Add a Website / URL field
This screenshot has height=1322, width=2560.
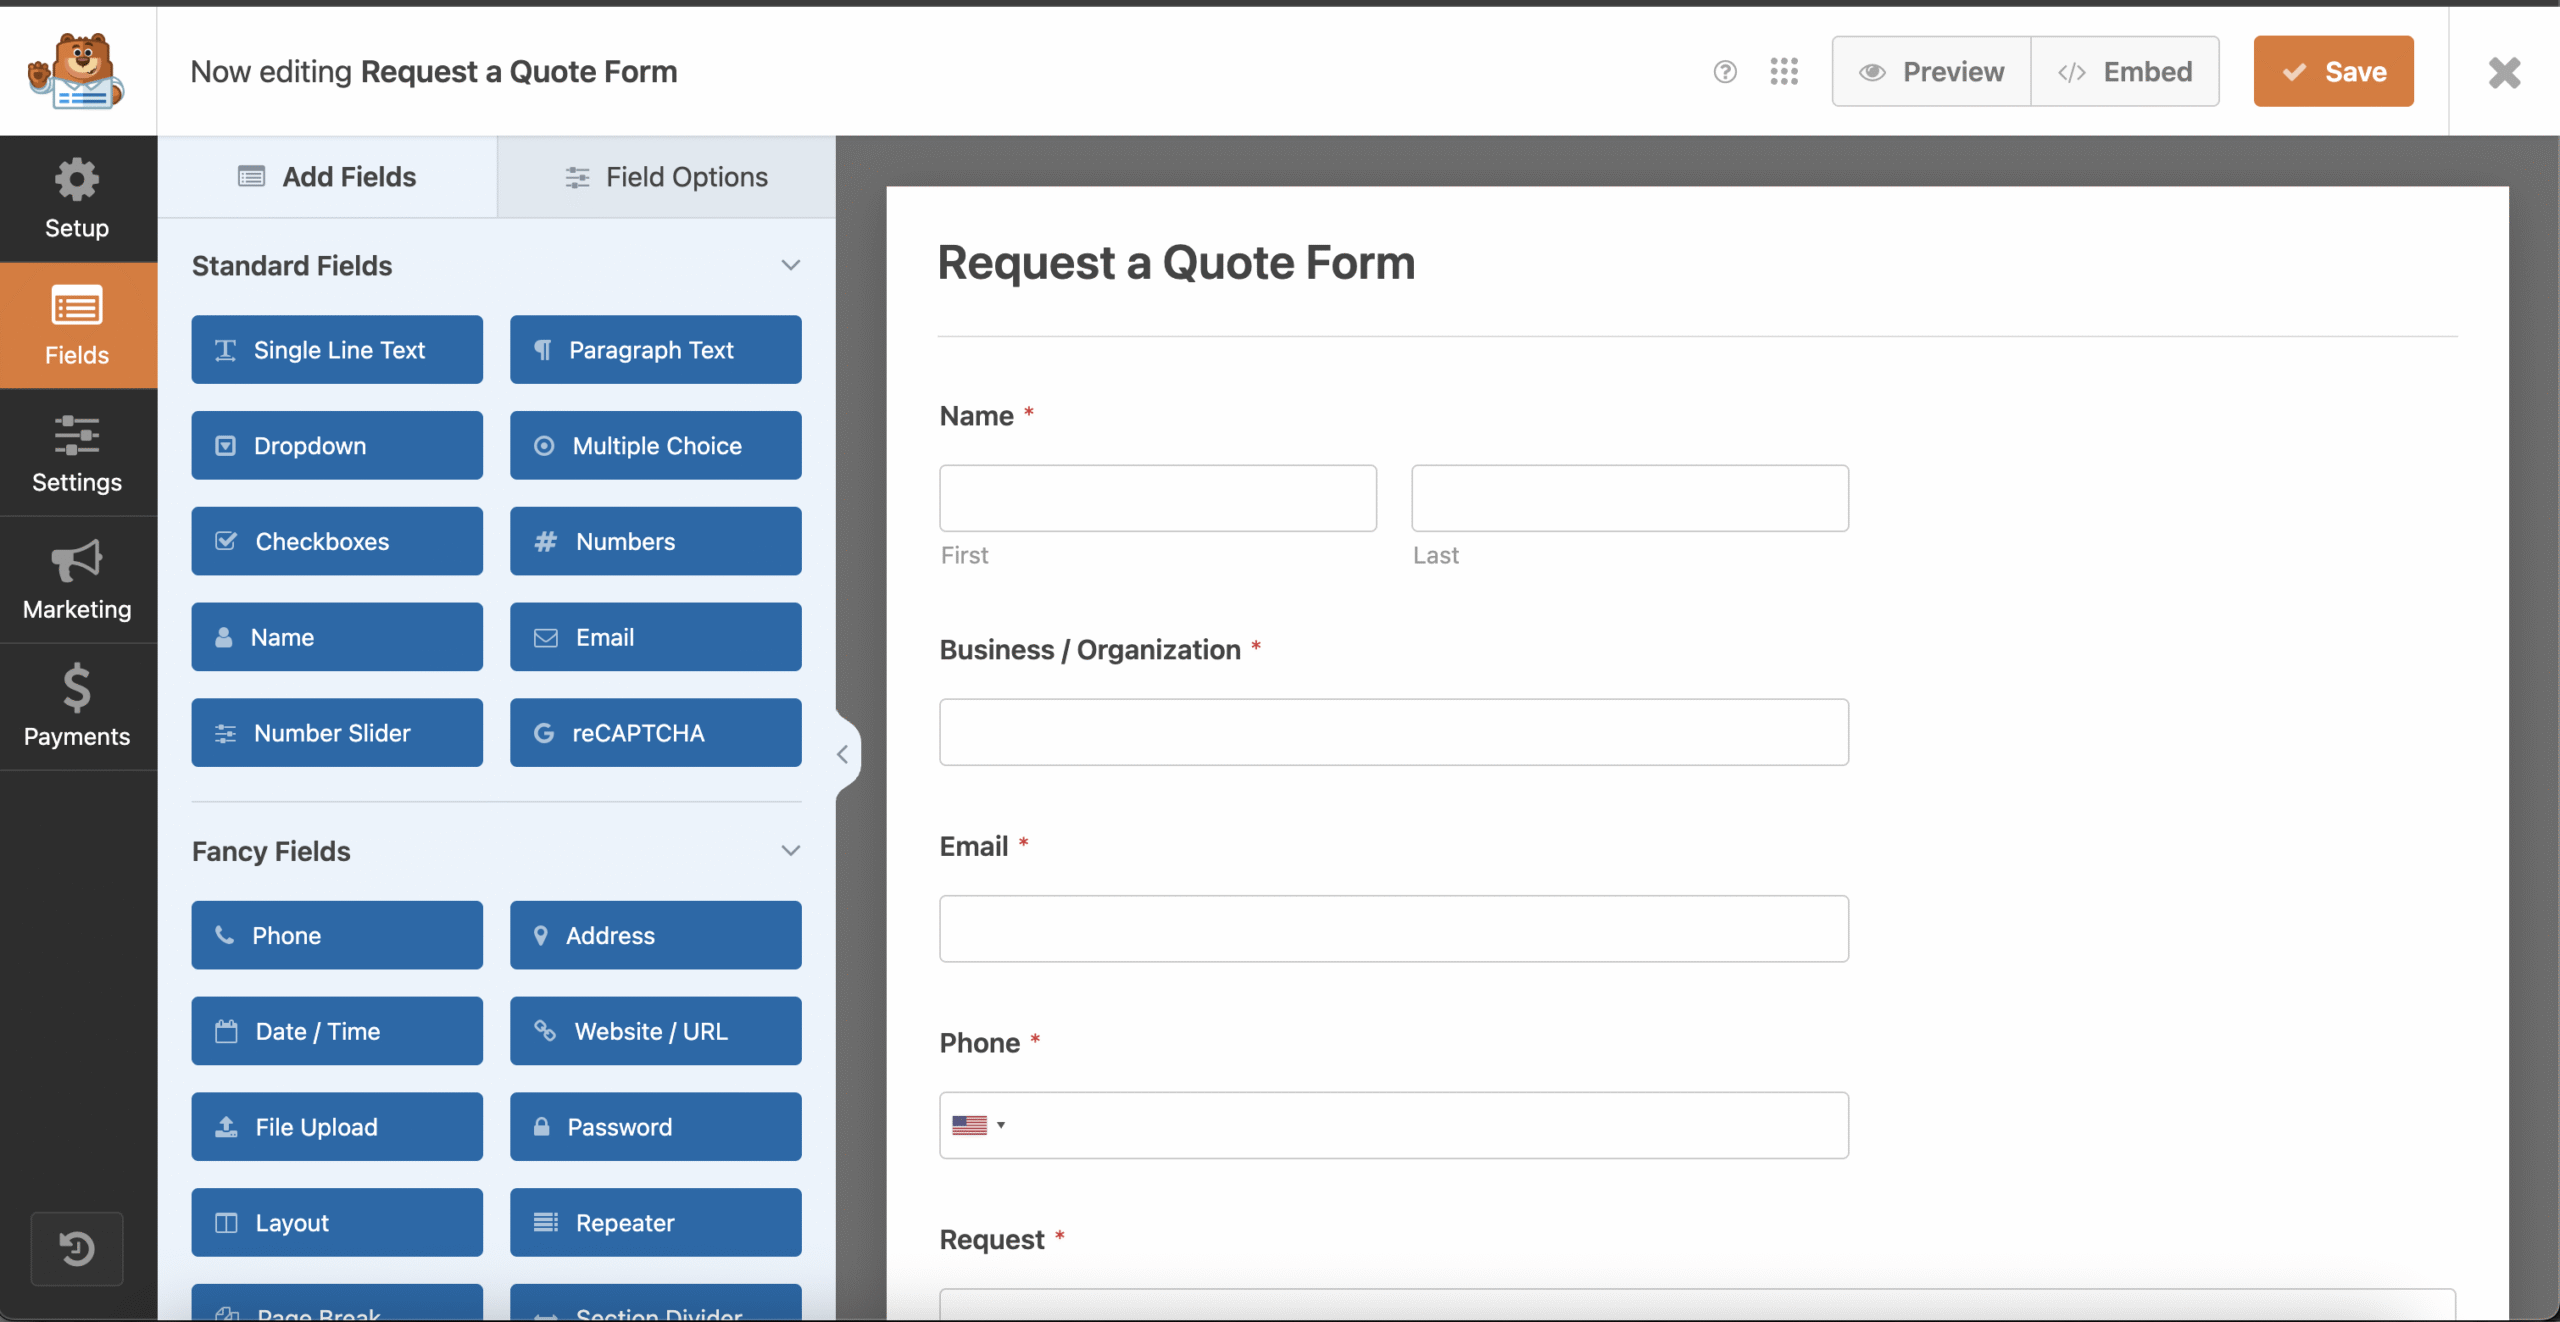(x=656, y=1032)
